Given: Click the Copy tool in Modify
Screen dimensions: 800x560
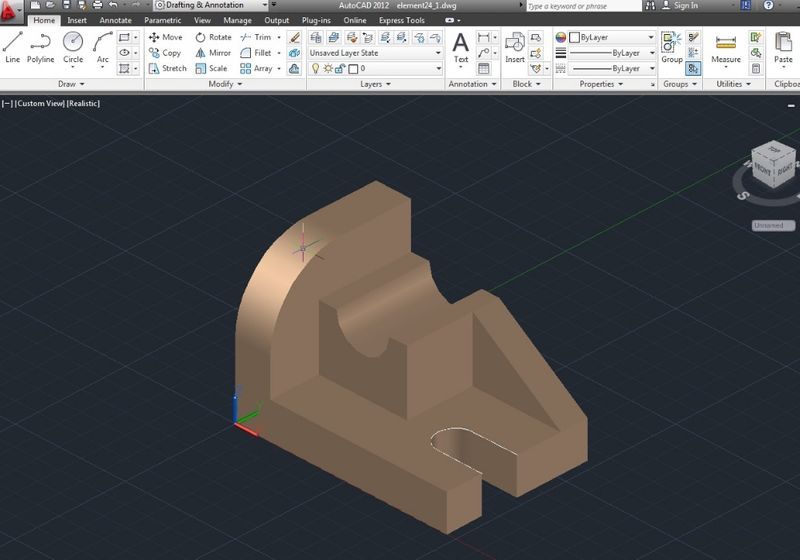Looking at the screenshot, I should [x=165, y=53].
